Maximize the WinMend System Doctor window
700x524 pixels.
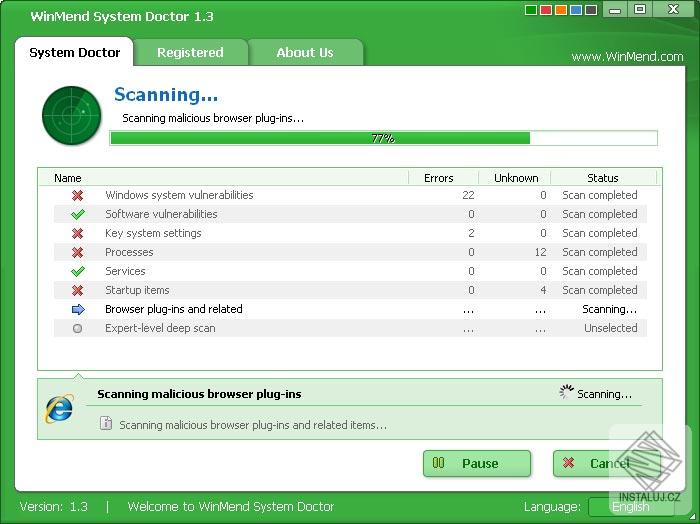point(640,9)
